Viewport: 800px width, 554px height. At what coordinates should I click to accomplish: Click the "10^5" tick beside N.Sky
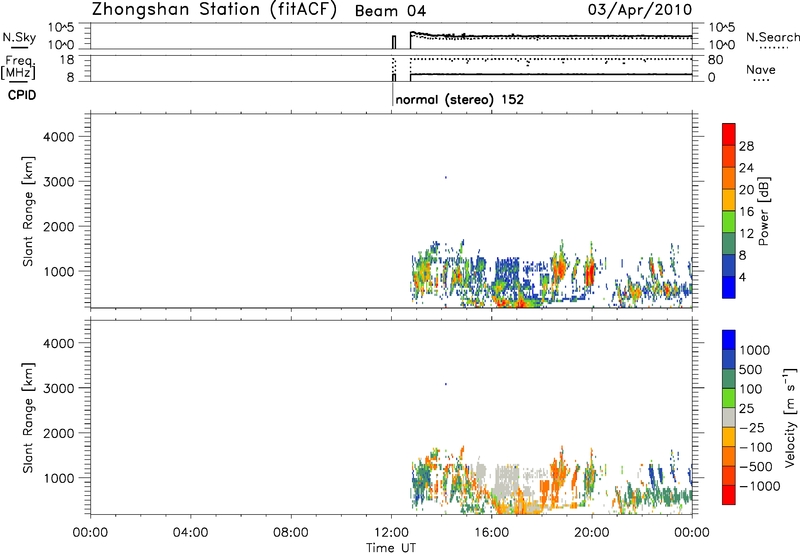click(61, 28)
